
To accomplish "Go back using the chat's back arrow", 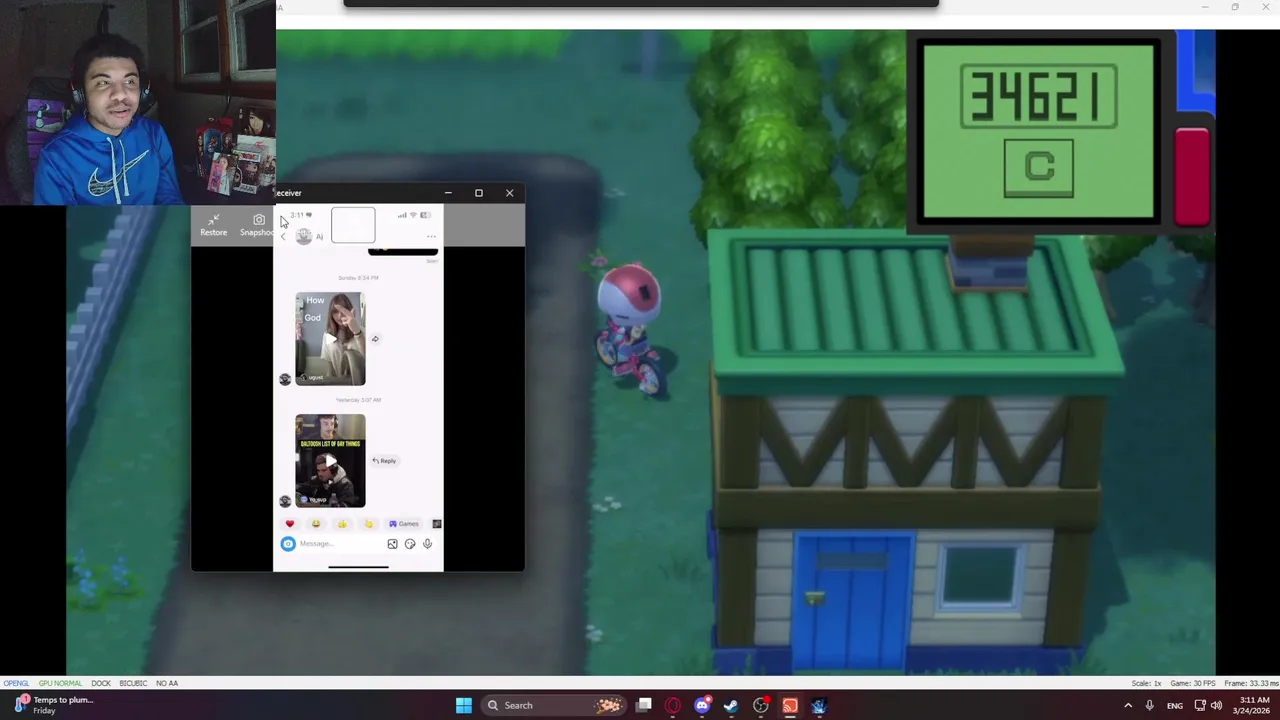I will [x=283, y=236].
